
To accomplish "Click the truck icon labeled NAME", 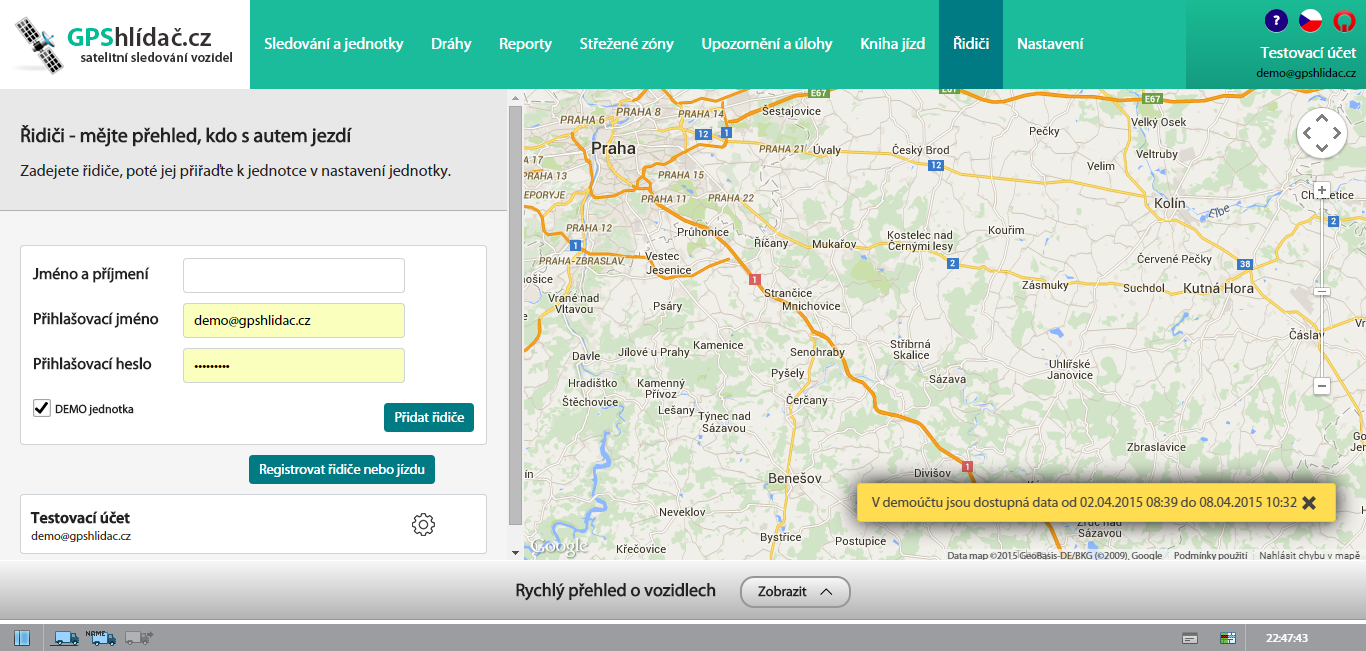I will point(103,637).
